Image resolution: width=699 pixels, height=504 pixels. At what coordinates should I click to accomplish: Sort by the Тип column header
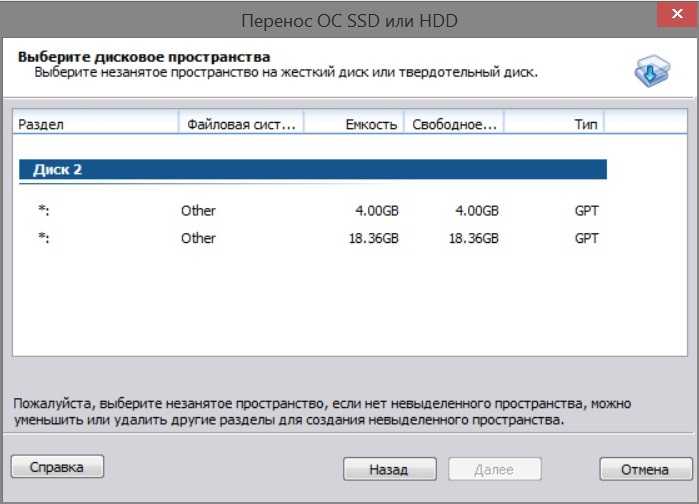[x=554, y=123]
